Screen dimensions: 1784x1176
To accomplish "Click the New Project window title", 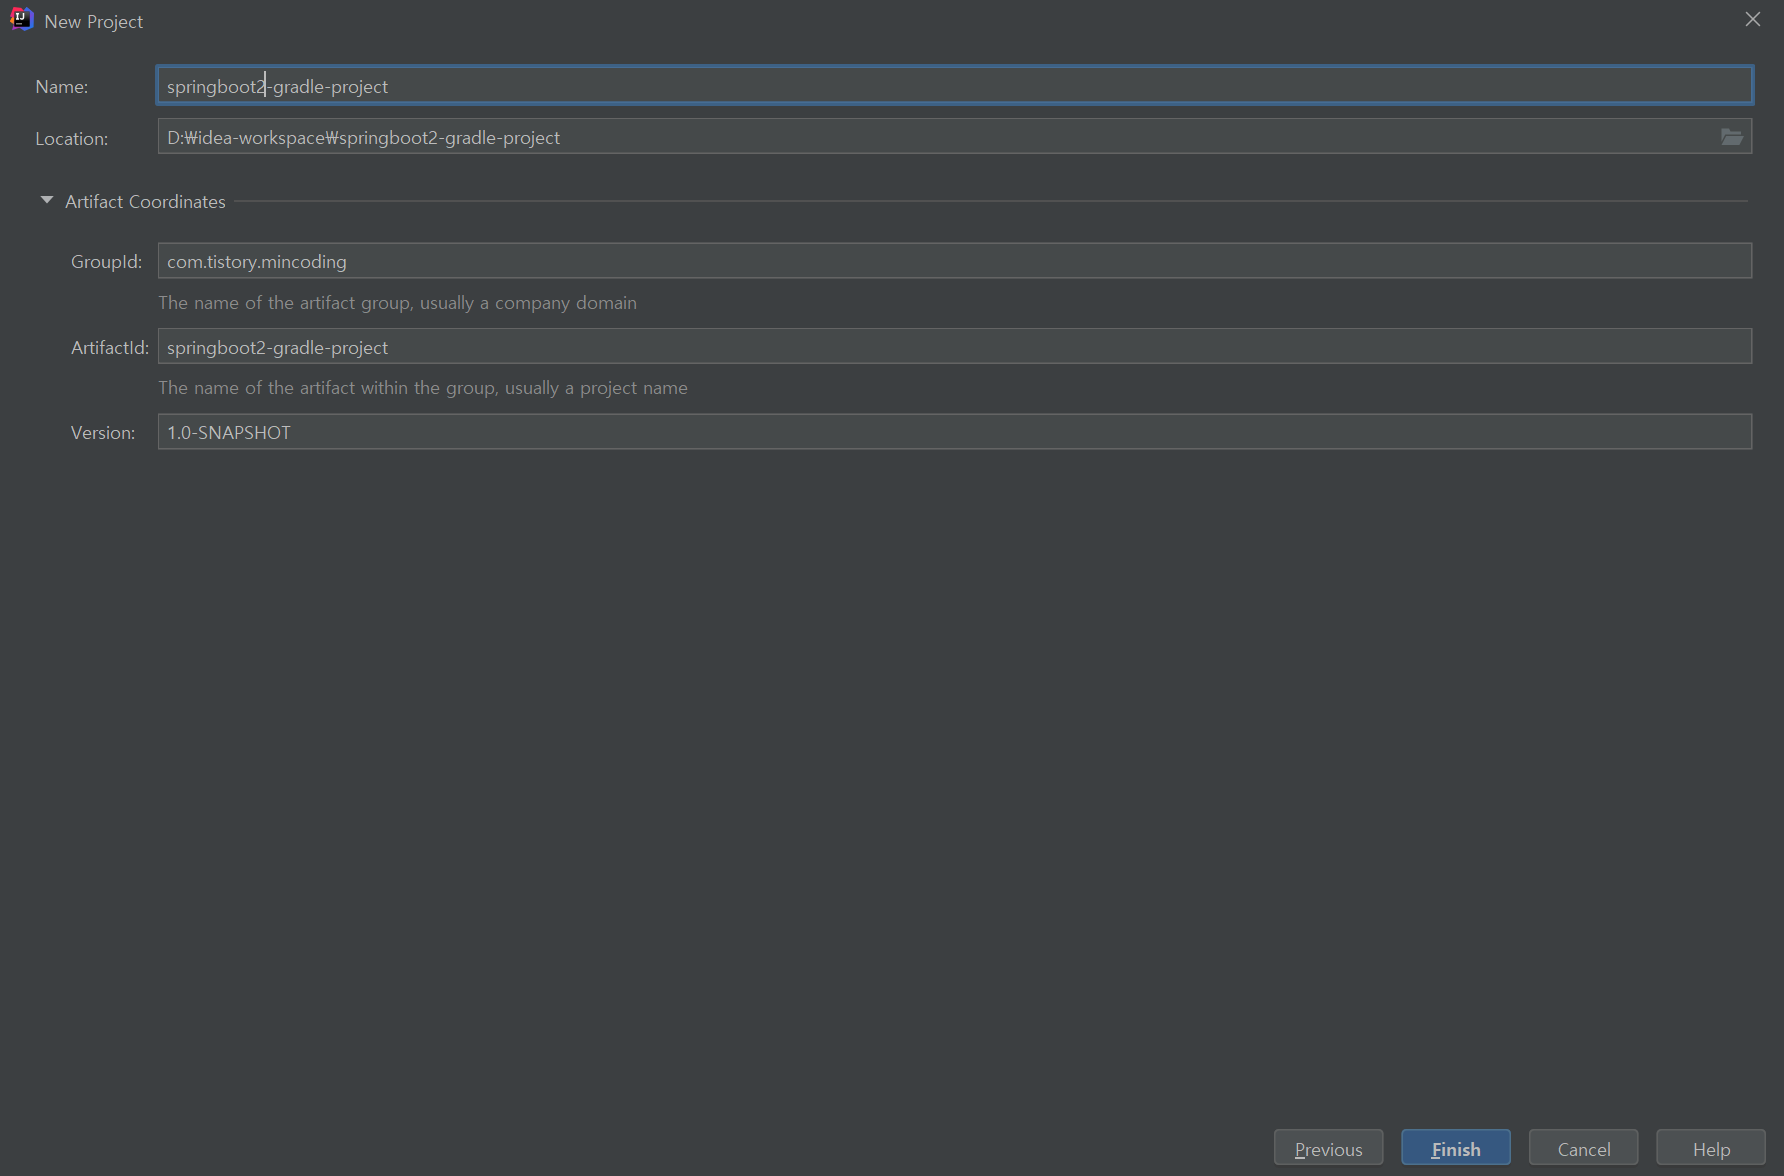I will point(94,21).
